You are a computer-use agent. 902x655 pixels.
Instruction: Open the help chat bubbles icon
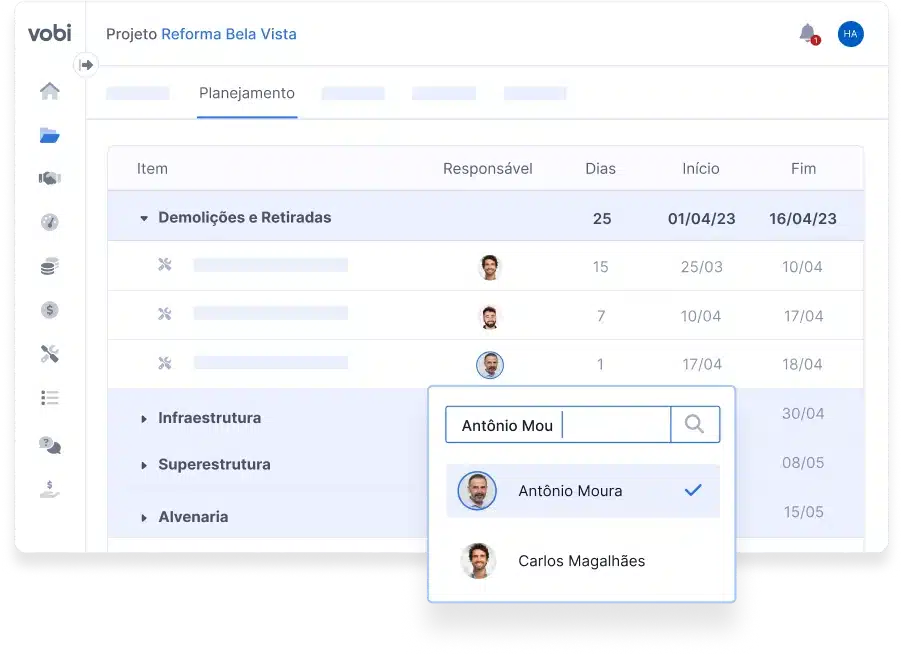point(49,444)
